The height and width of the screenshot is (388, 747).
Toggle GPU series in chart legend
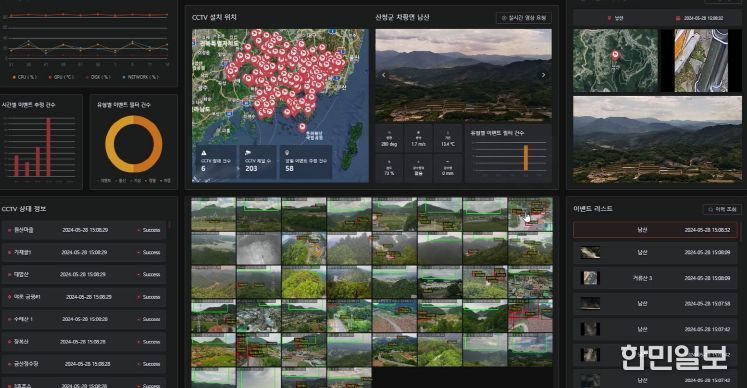click(62, 77)
